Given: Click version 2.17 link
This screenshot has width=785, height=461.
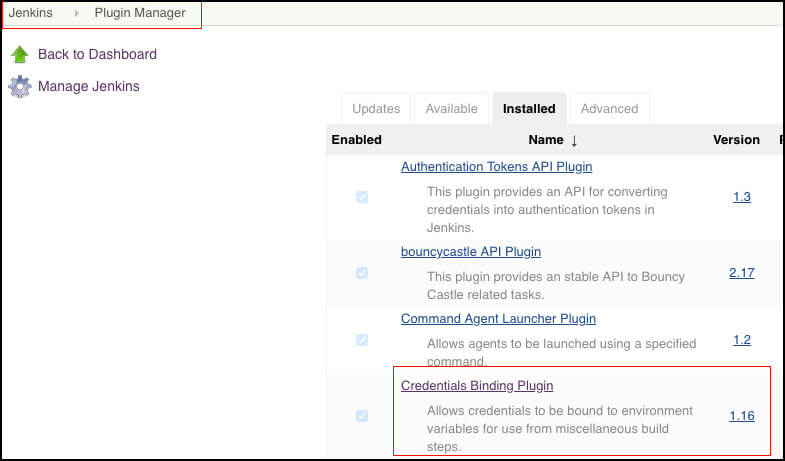Looking at the screenshot, I should click(x=742, y=273).
